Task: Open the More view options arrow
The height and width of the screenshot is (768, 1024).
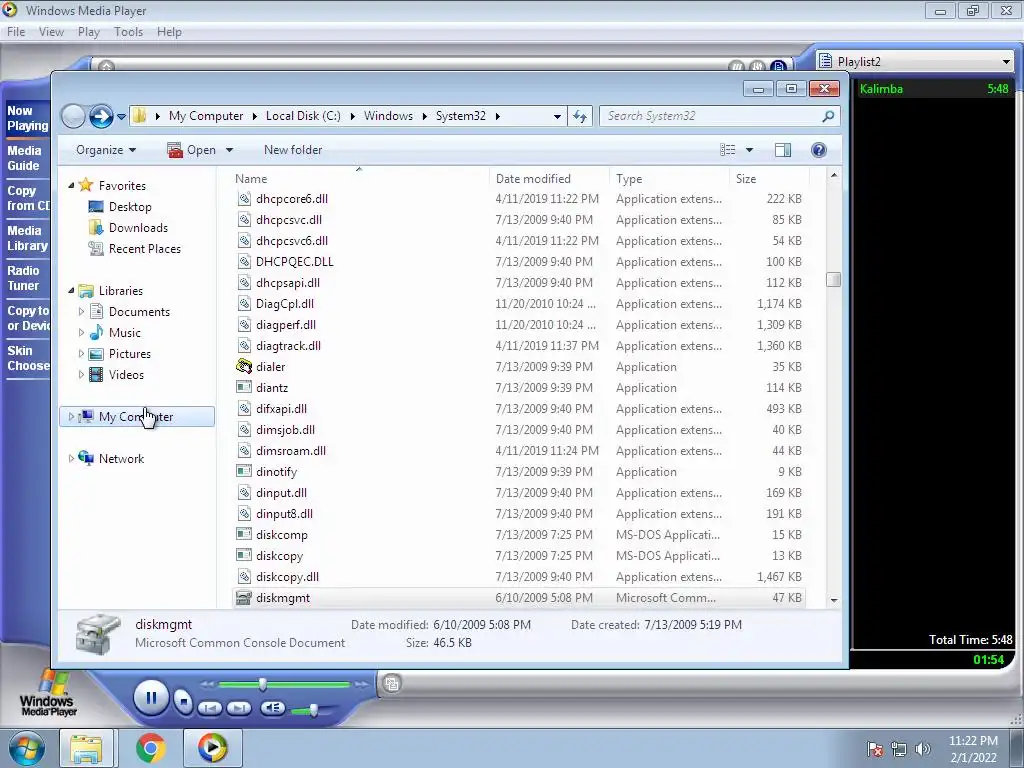Action: pos(749,150)
